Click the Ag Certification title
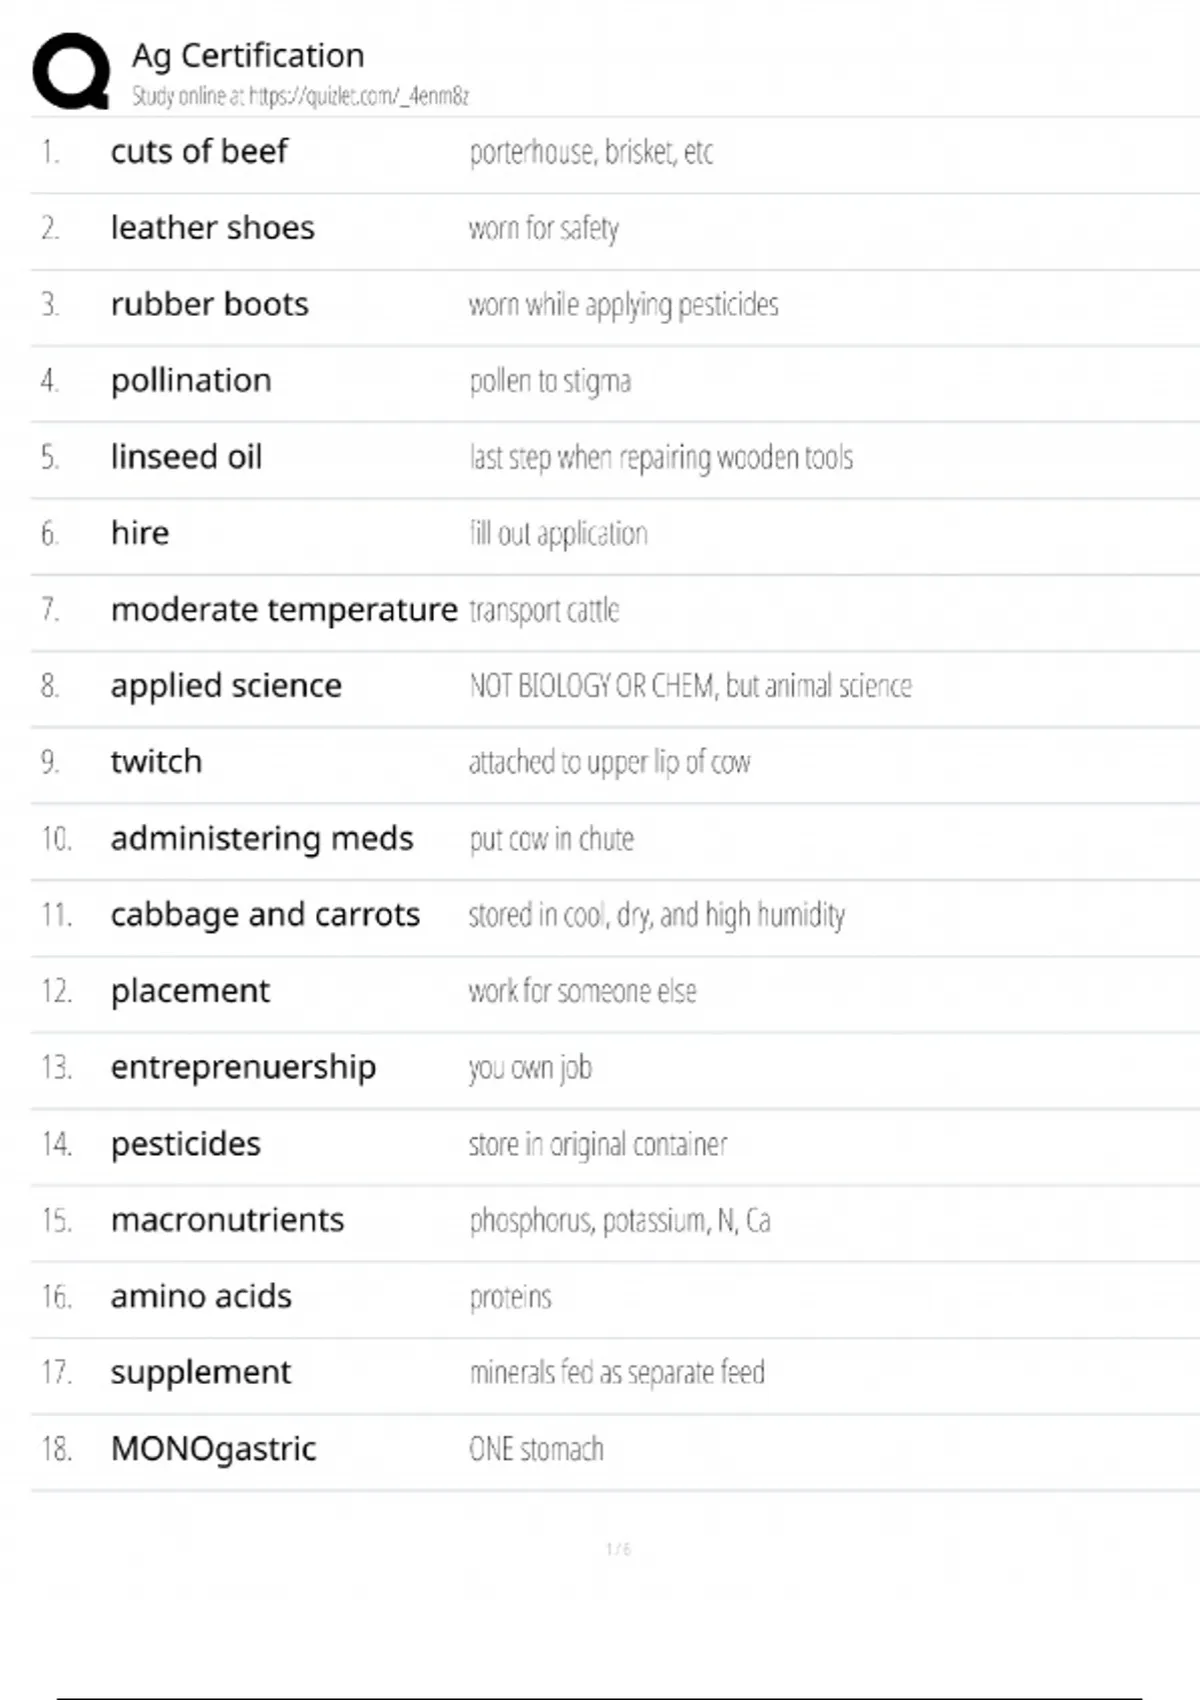 (x=248, y=55)
